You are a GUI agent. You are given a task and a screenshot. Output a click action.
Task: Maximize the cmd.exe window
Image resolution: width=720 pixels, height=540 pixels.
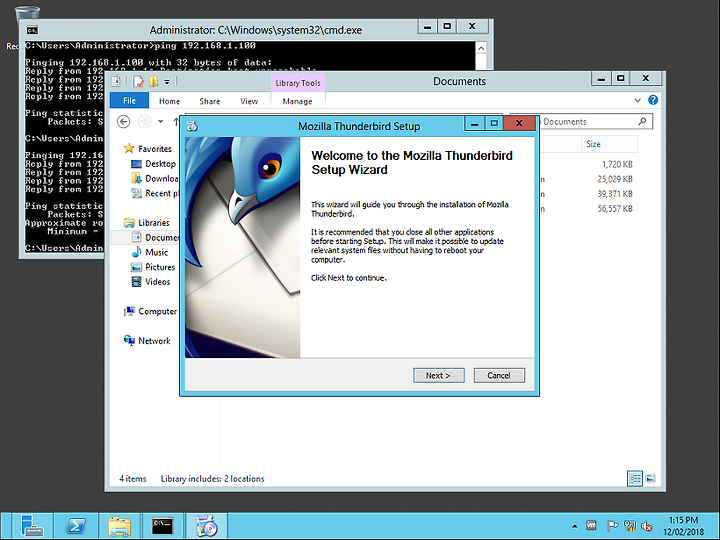pyautogui.click(x=447, y=26)
